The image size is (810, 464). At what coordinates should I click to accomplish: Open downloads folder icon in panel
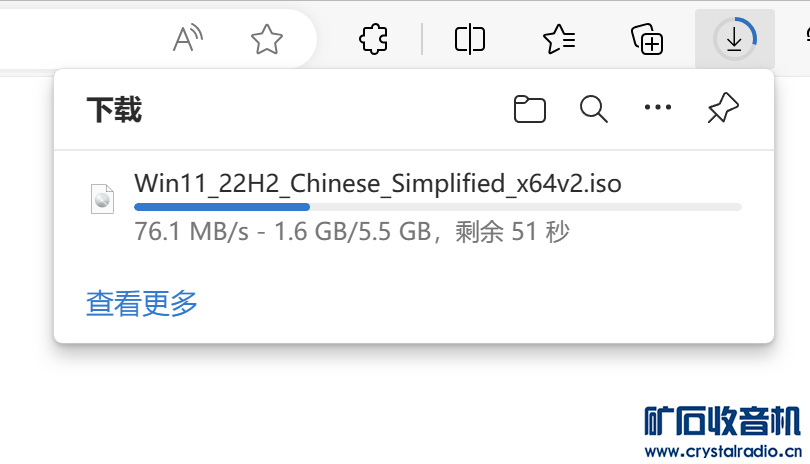coord(529,109)
